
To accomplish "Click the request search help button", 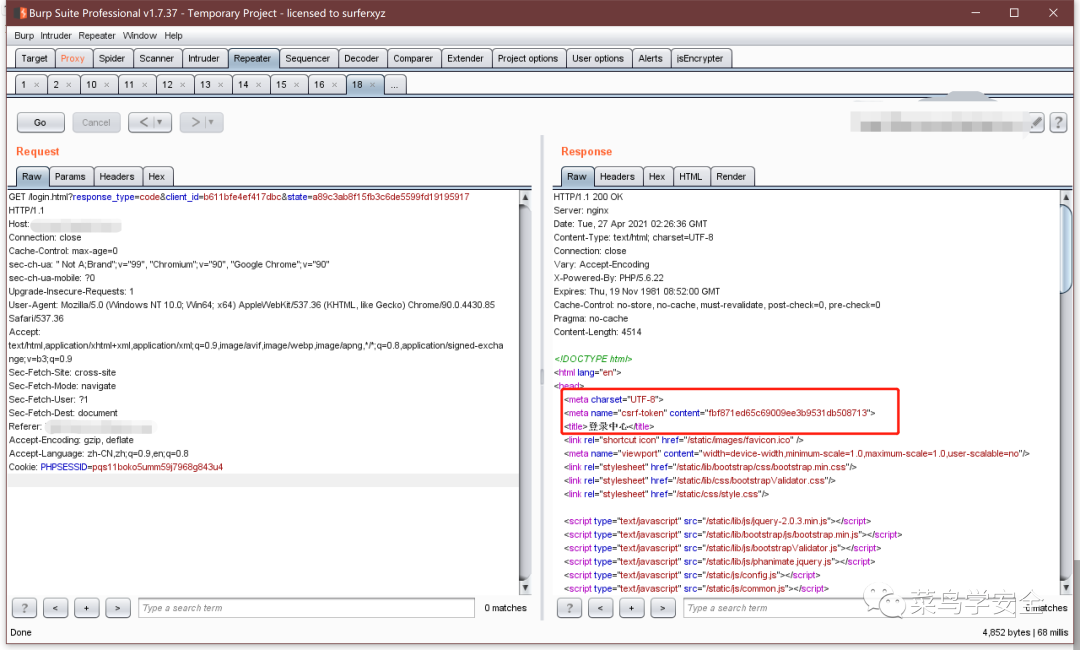I will click(24, 608).
